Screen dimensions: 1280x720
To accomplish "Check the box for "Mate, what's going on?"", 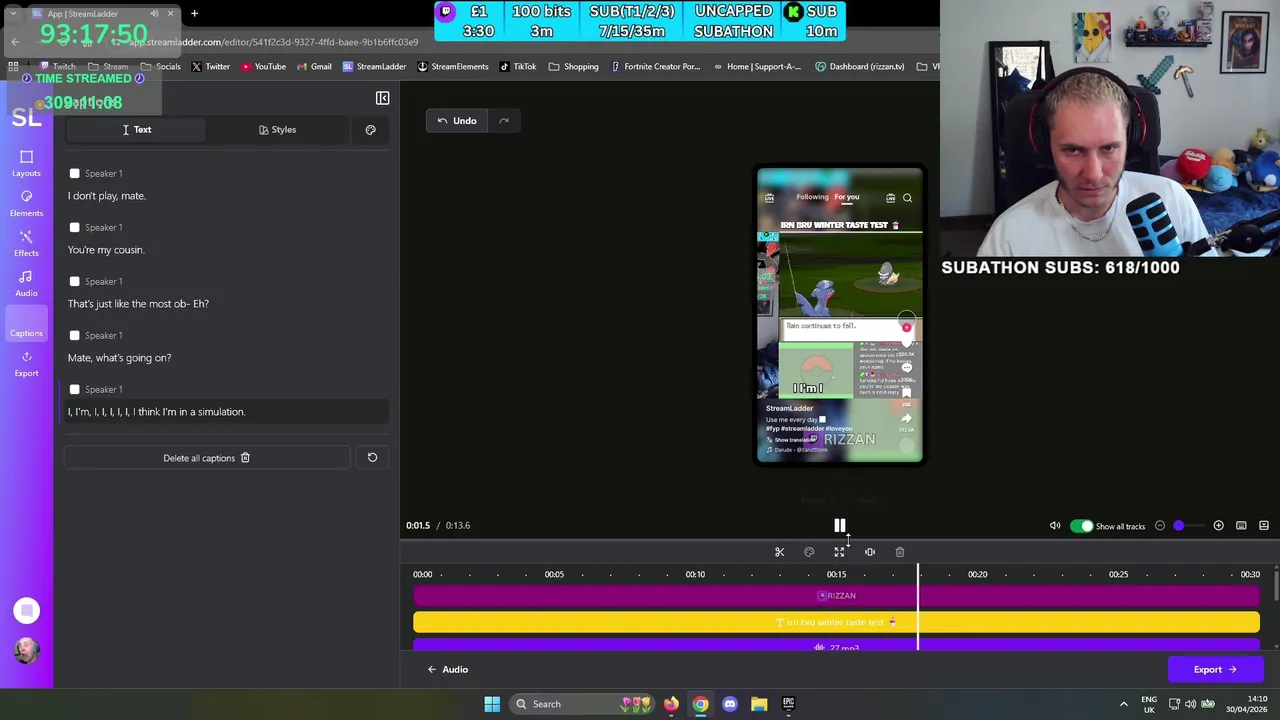I will (74, 336).
